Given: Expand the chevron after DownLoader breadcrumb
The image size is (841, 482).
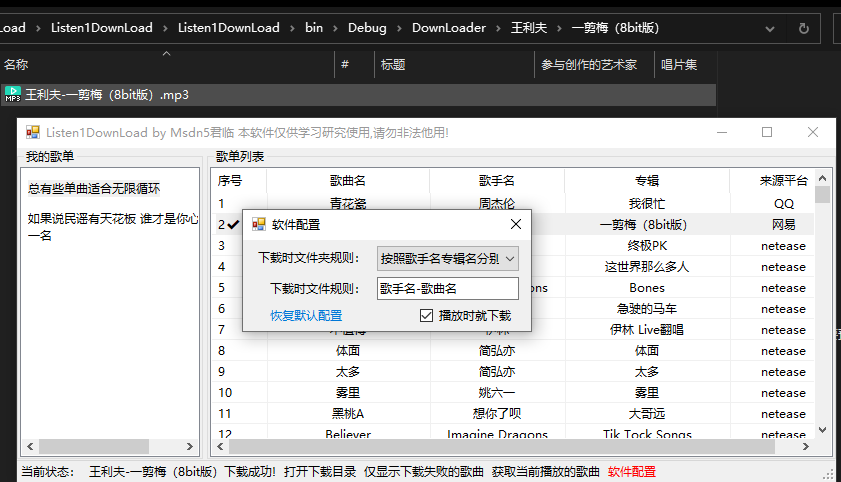Looking at the screenshot, I should tap(498, 28).
